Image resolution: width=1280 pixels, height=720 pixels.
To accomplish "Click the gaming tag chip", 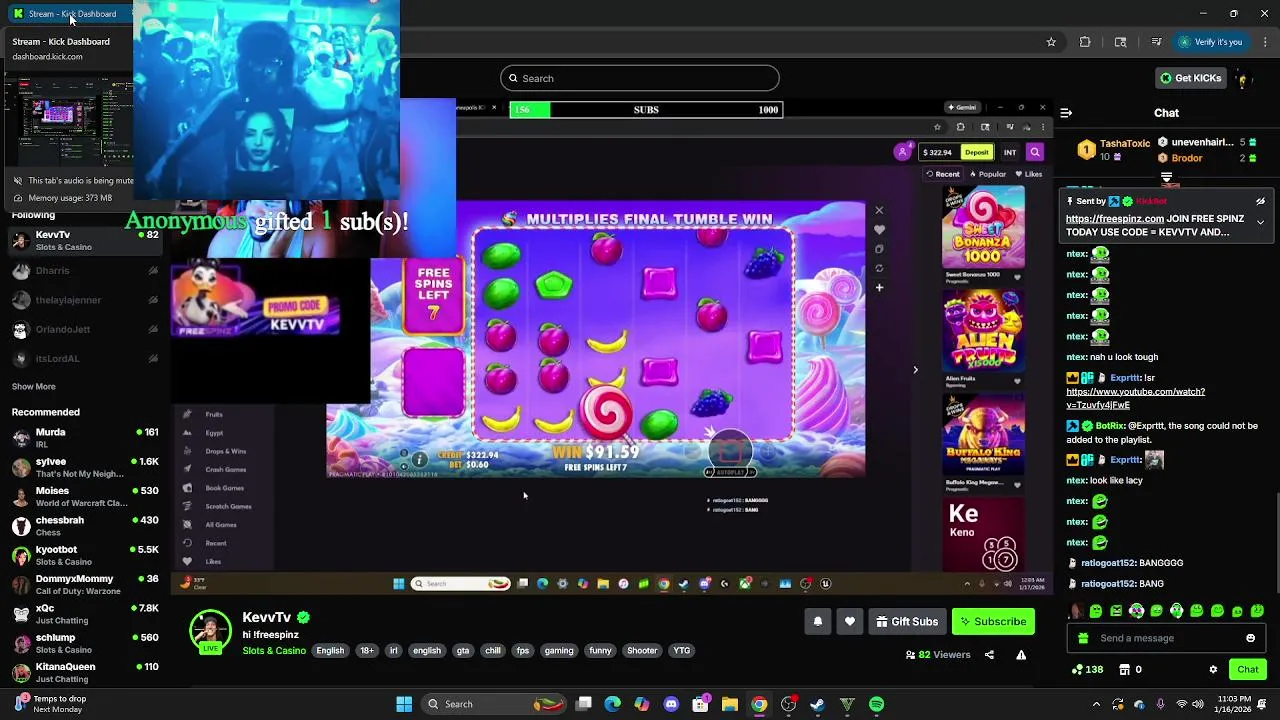I will point(559,651).
